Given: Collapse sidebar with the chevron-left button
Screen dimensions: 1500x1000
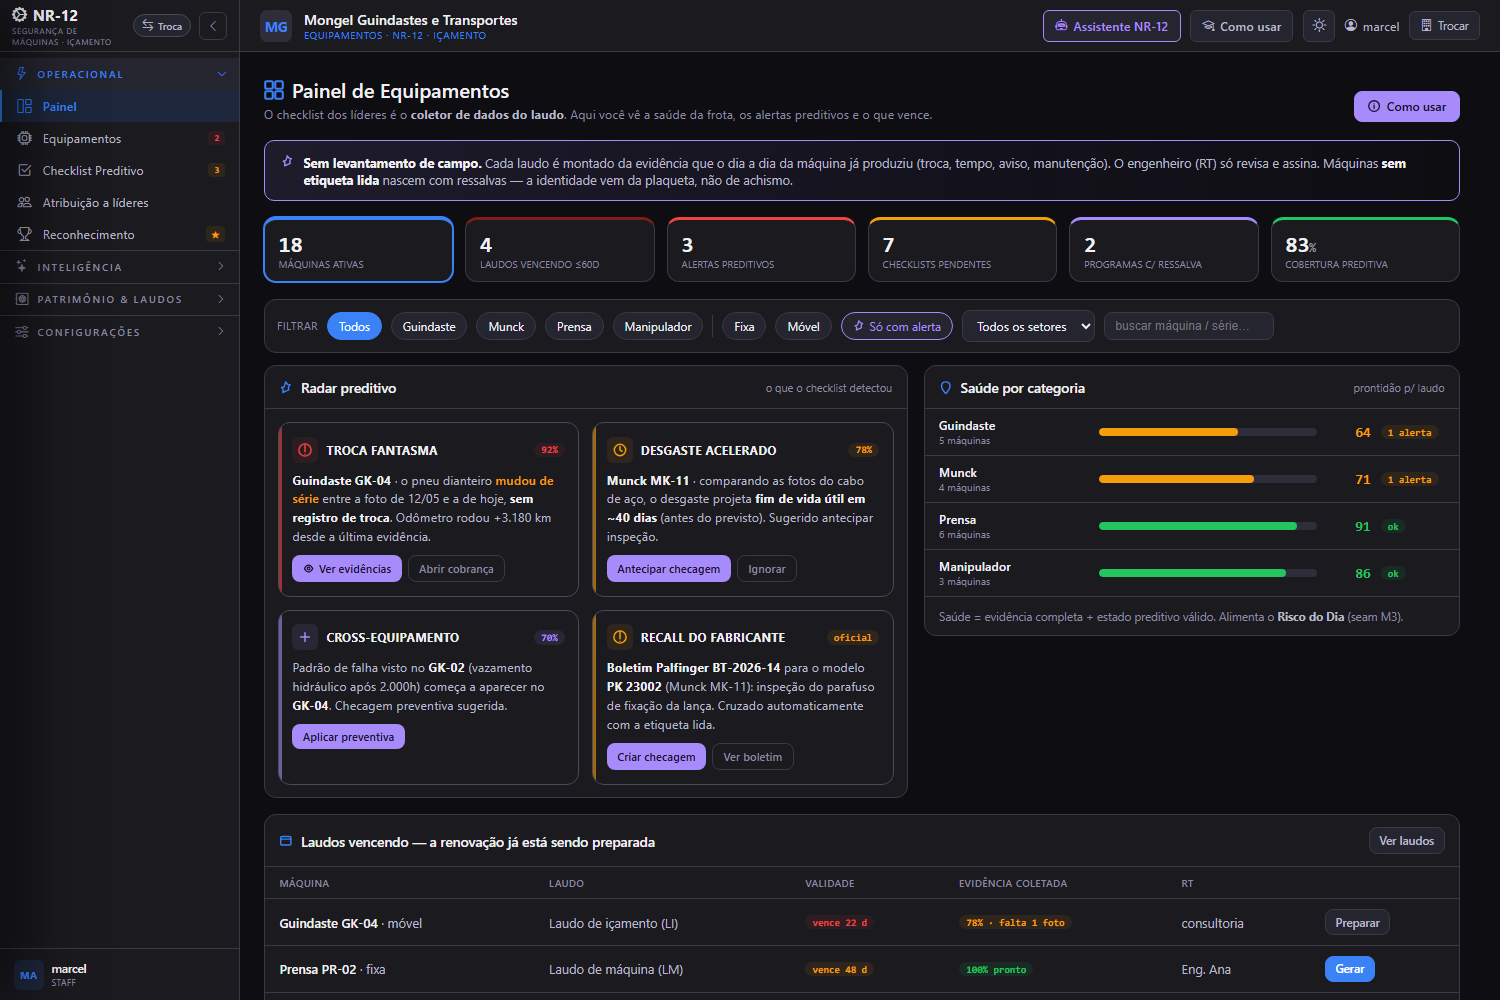Looking at the screenshot, I should tap(213, 26).
